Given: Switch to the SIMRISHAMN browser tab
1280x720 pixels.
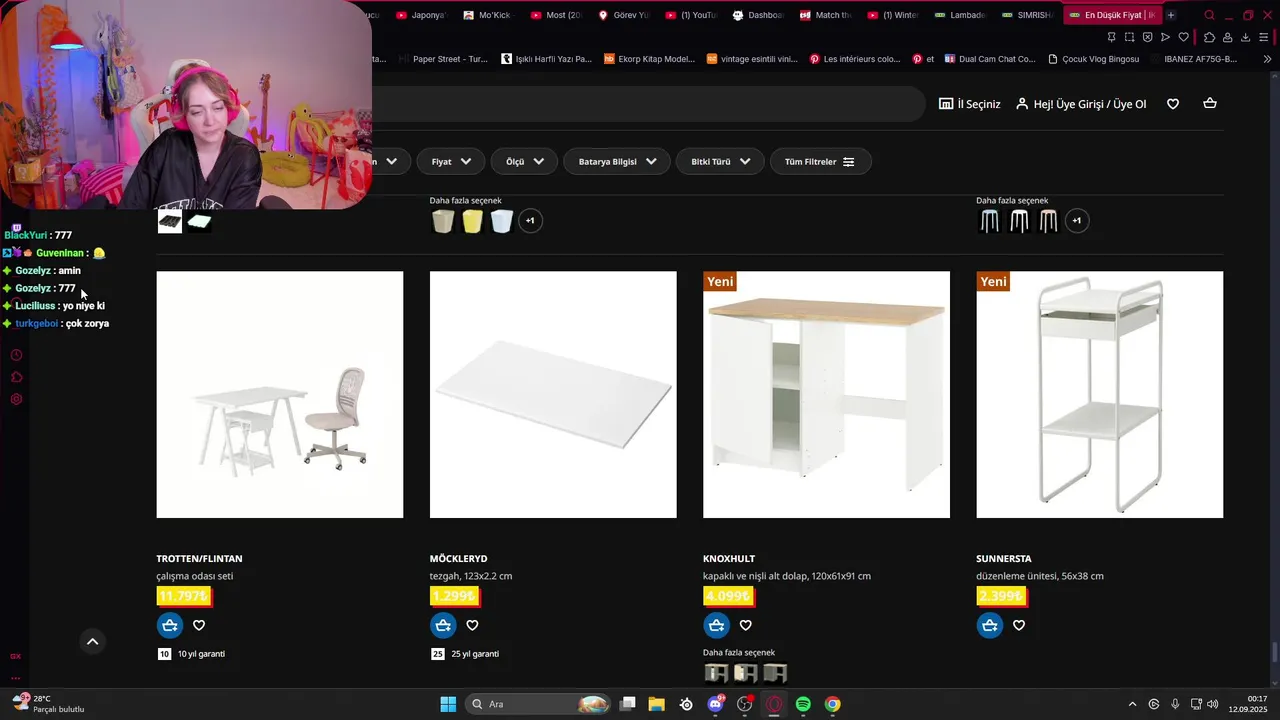Looking at the screenshot, I should (1027, 15).
